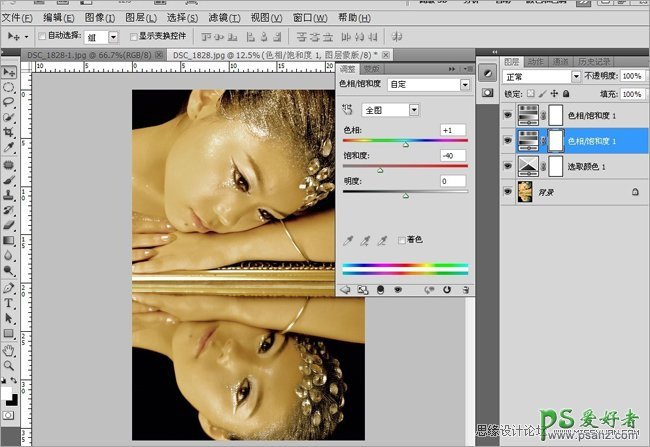Click the trash icon in adjustments panel

(465, 290)
